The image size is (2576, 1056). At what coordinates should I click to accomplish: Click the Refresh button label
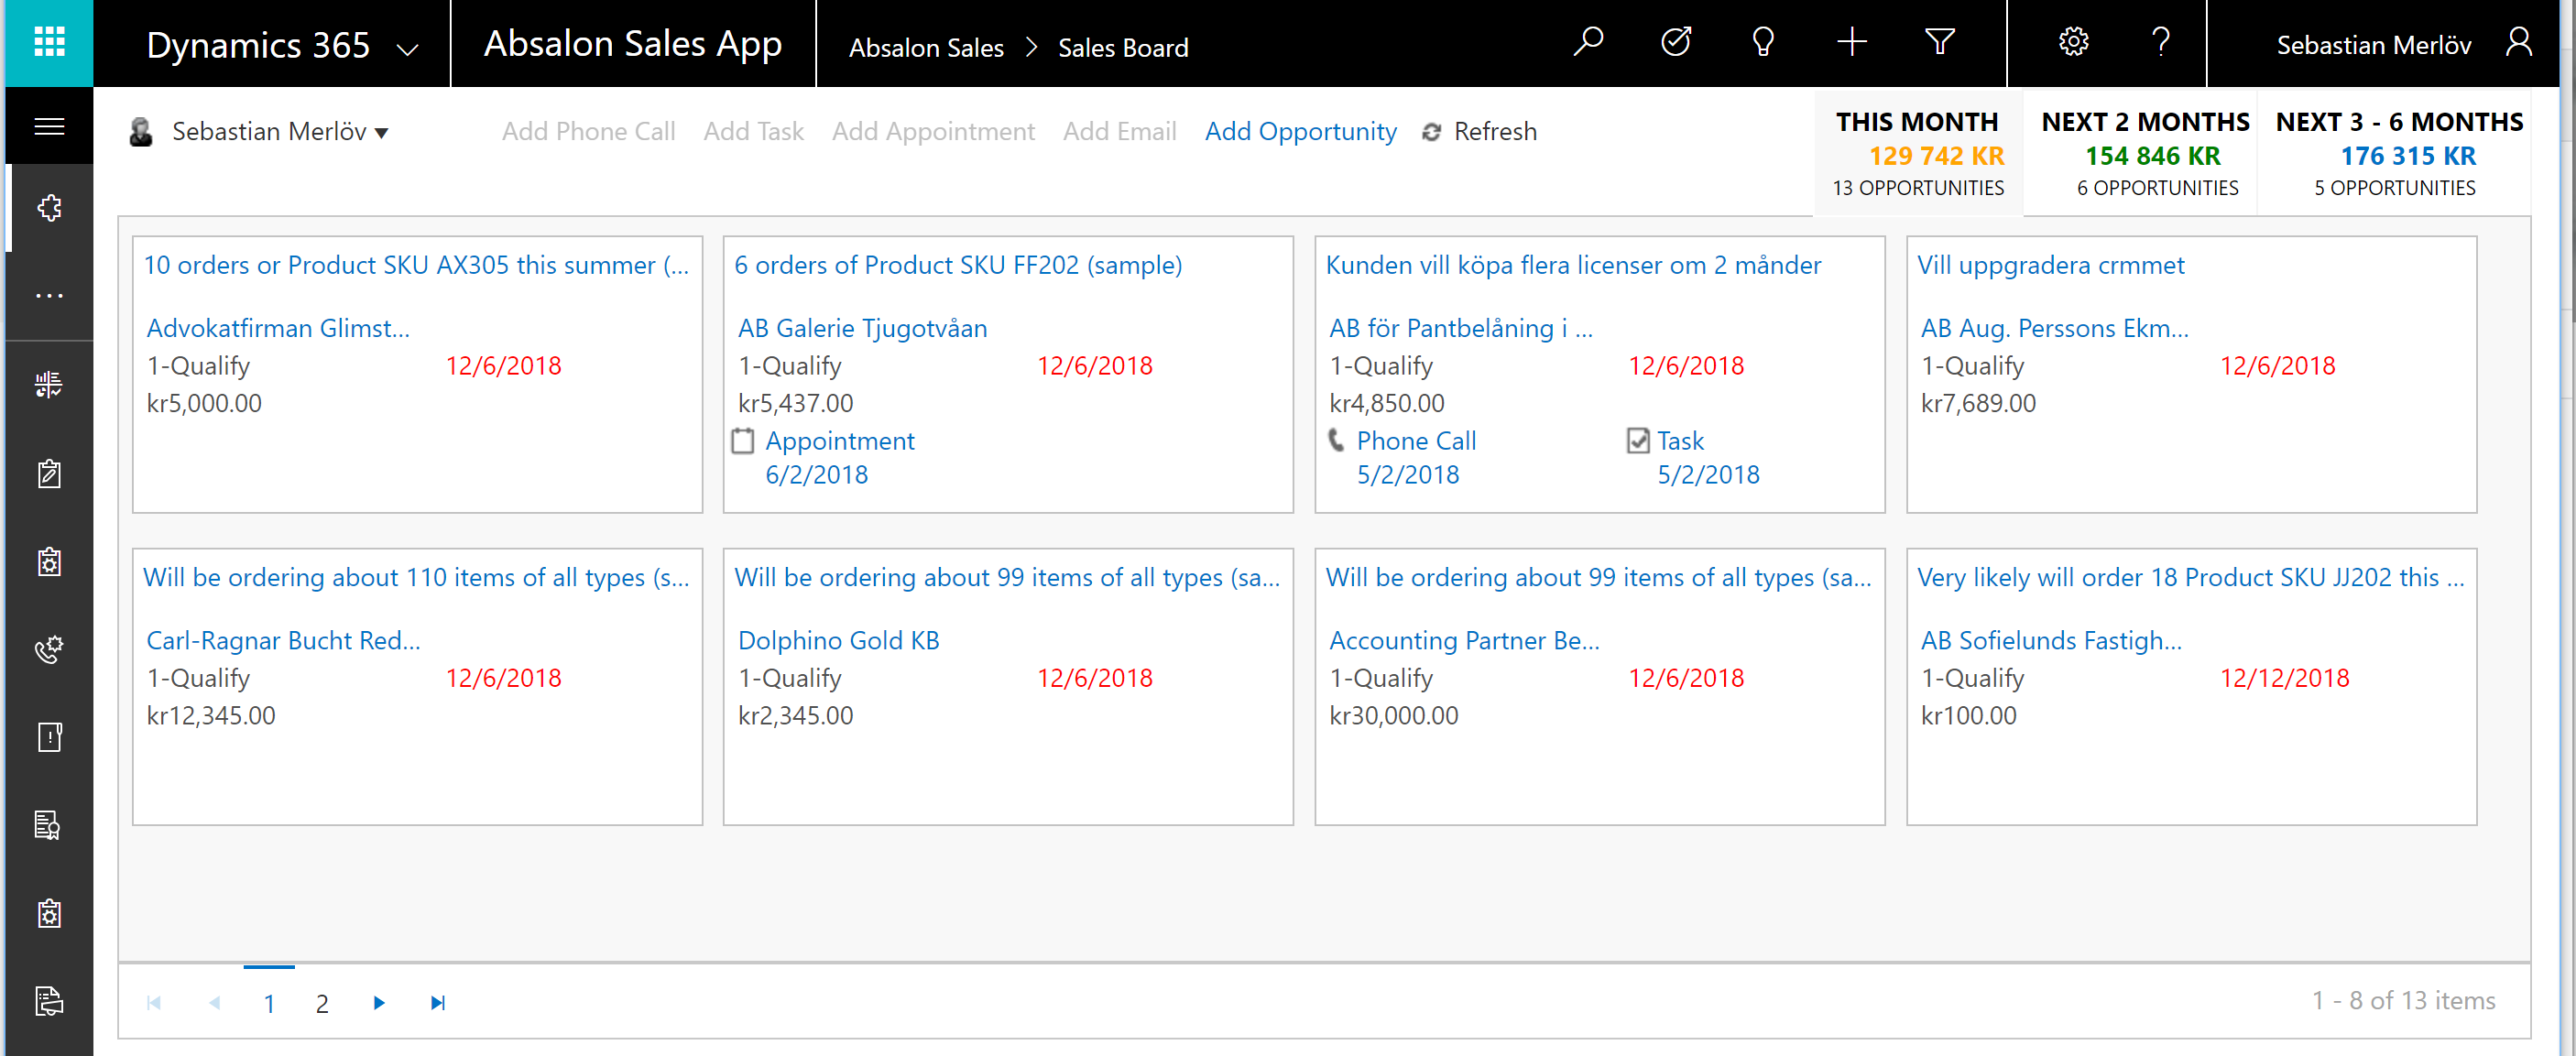click(1495, 132)
